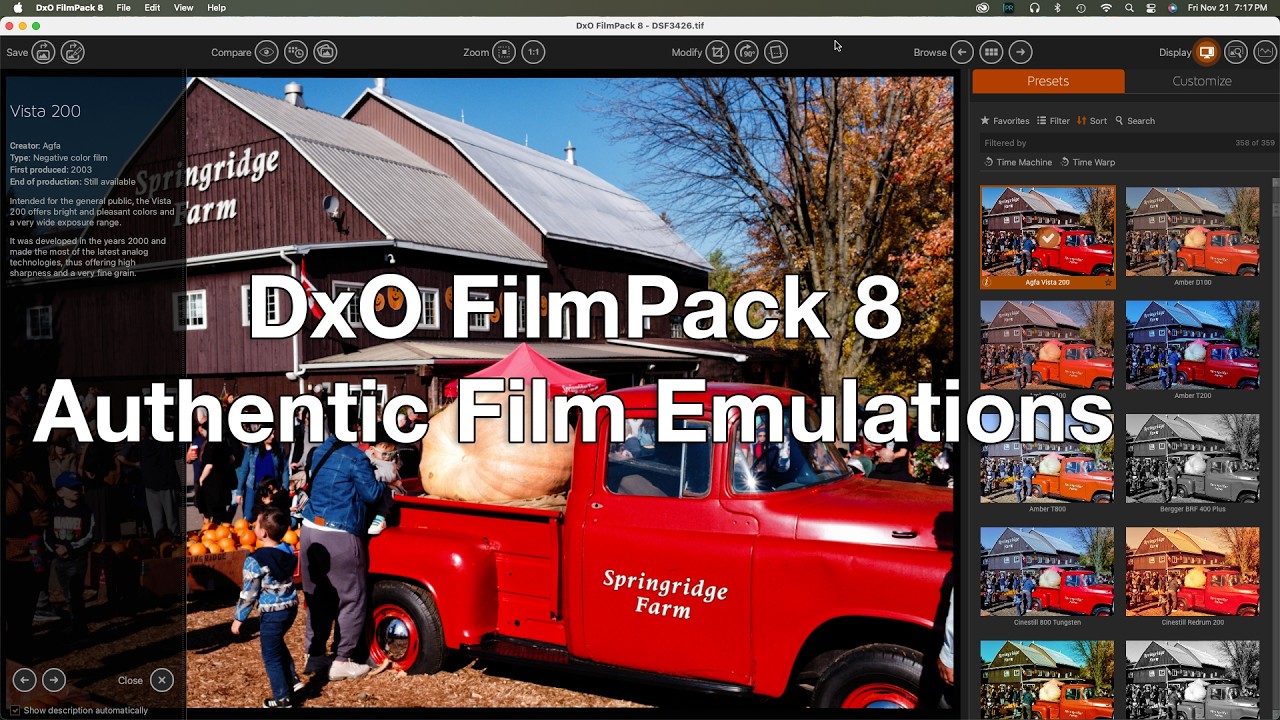Open the presets Sort menu
The height and width of the screenshot is (720, 1280).
pyautogui.click(x=1092, y=121)
